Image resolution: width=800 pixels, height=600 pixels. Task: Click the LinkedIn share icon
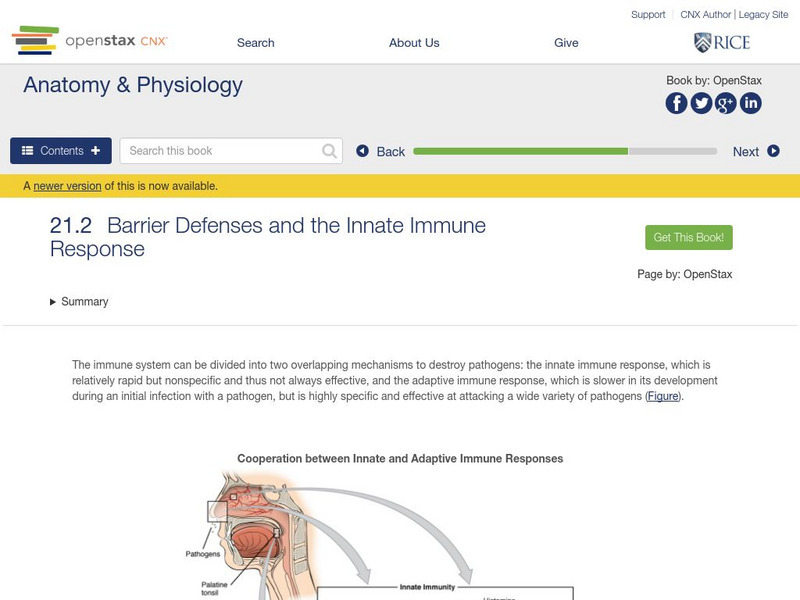coord(750,103)
